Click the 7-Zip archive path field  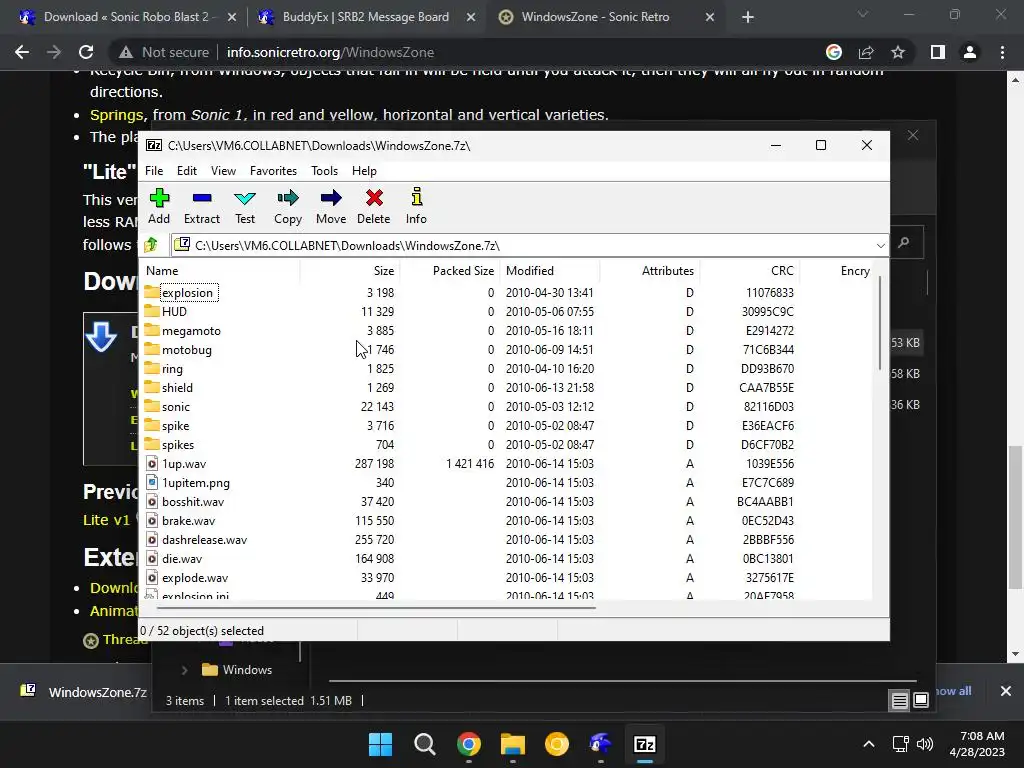[522, 246]
